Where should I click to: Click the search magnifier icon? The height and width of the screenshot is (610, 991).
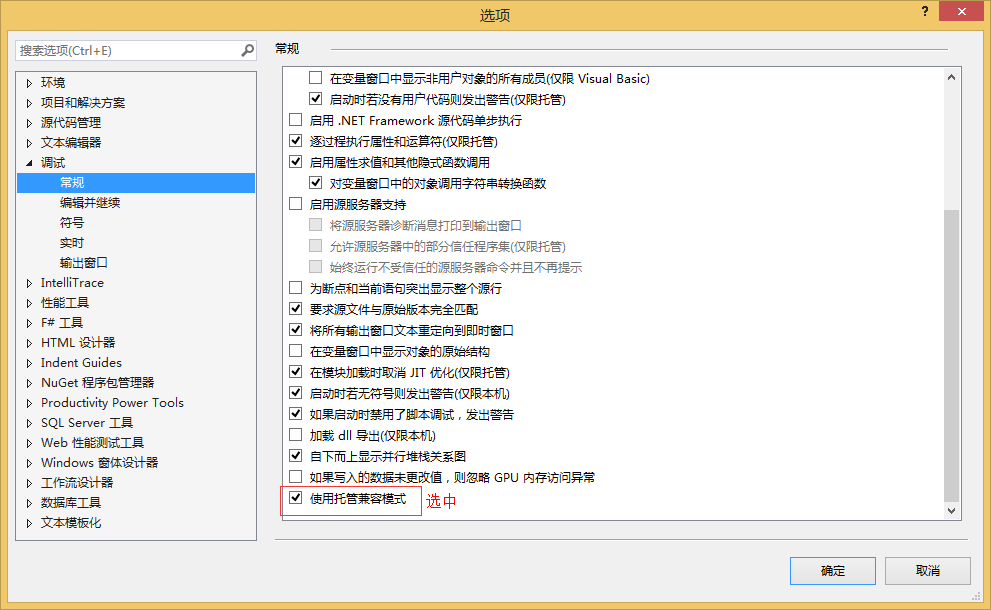point(248,50)
